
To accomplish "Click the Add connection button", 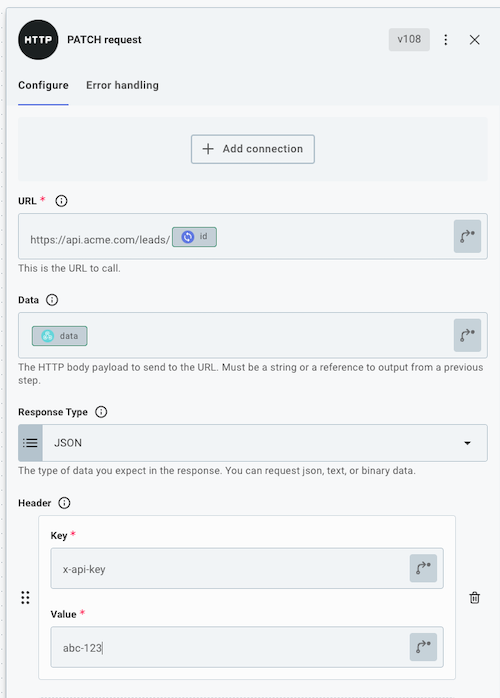I will (253, 149).
